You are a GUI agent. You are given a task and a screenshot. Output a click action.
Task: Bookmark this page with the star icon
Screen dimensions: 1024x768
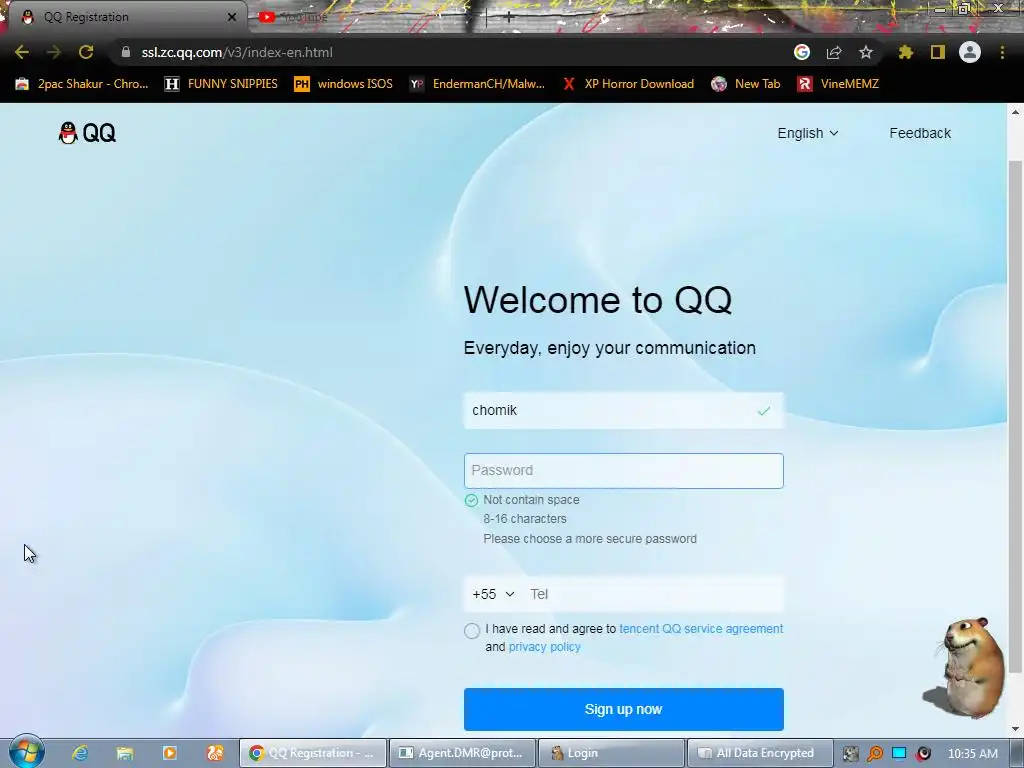(x=866, y=52)
